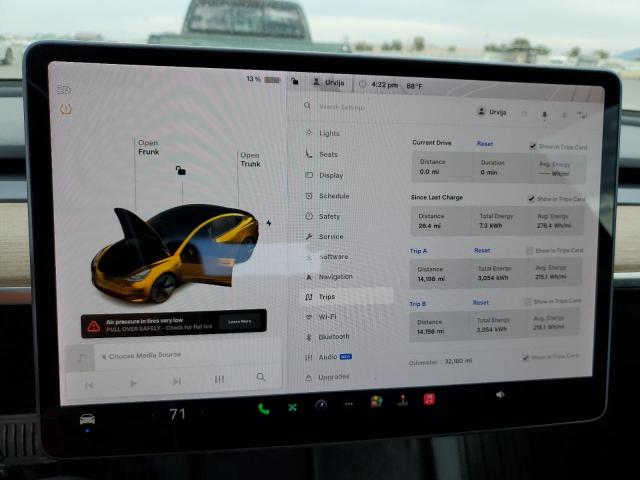Click the Trip A label
The image size is (640, 480).
click(x=418, y=251)
